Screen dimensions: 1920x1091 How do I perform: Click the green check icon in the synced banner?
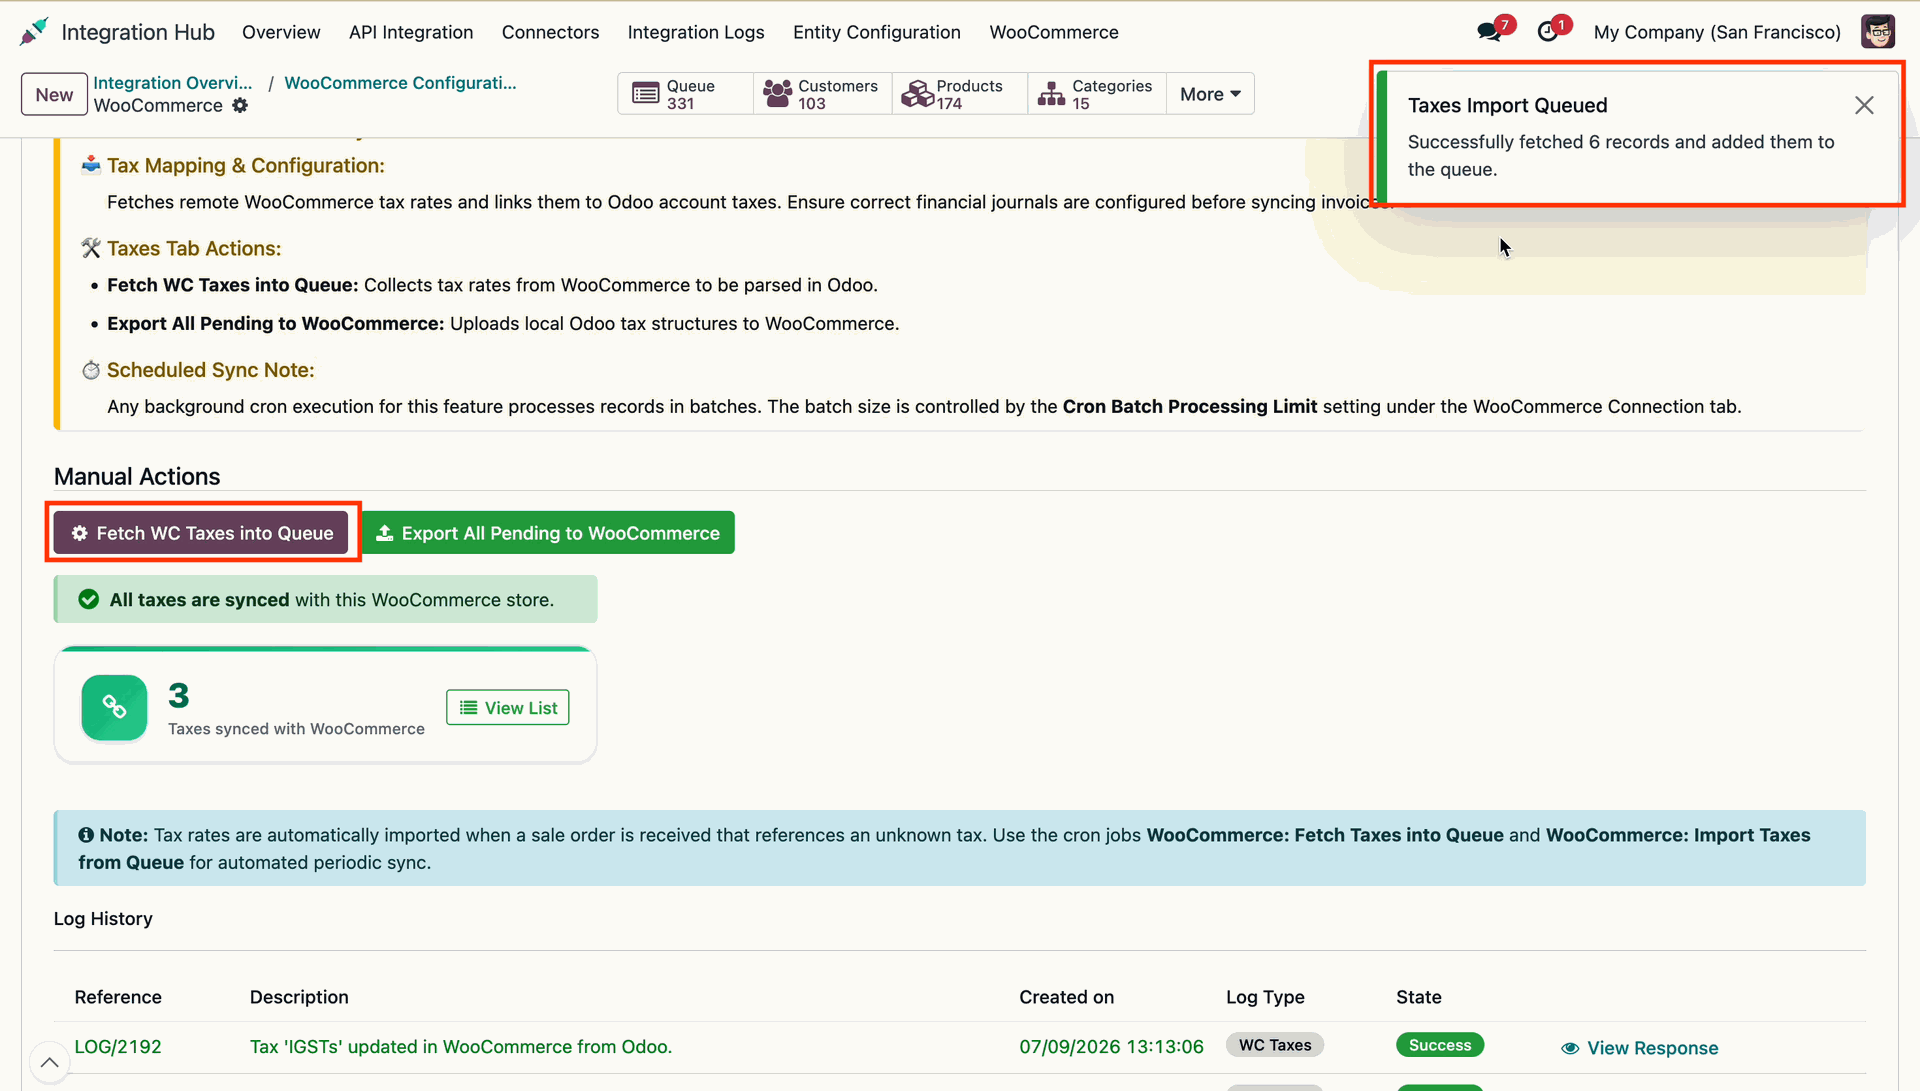point(89,599)
